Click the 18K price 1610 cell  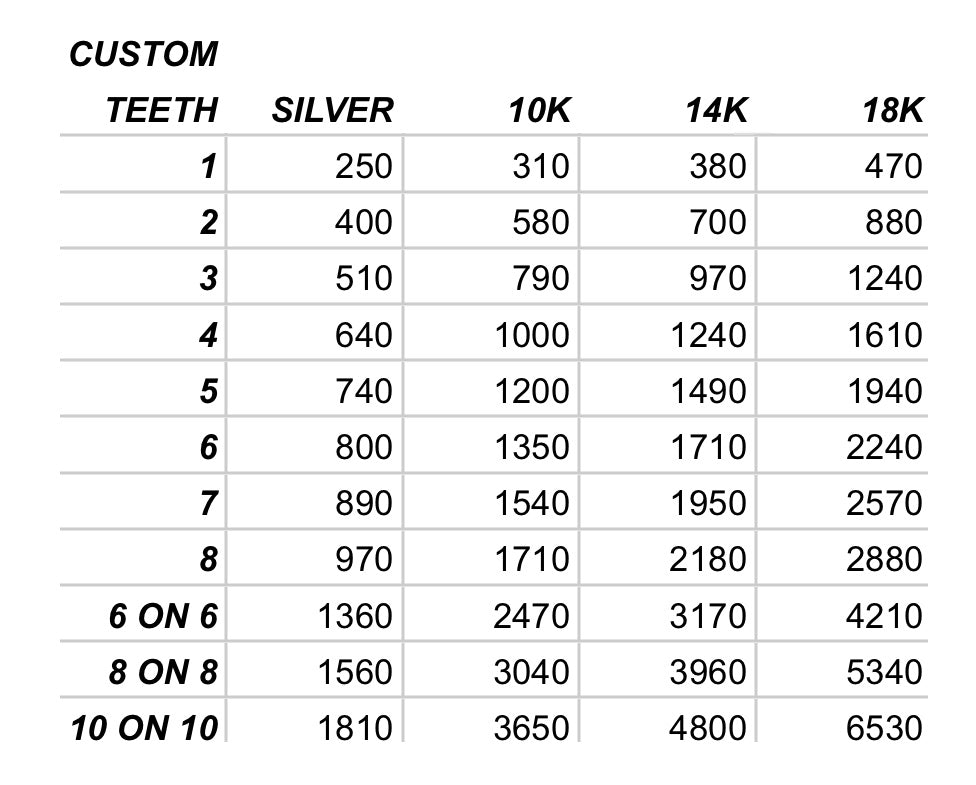[x=884, y=334]
